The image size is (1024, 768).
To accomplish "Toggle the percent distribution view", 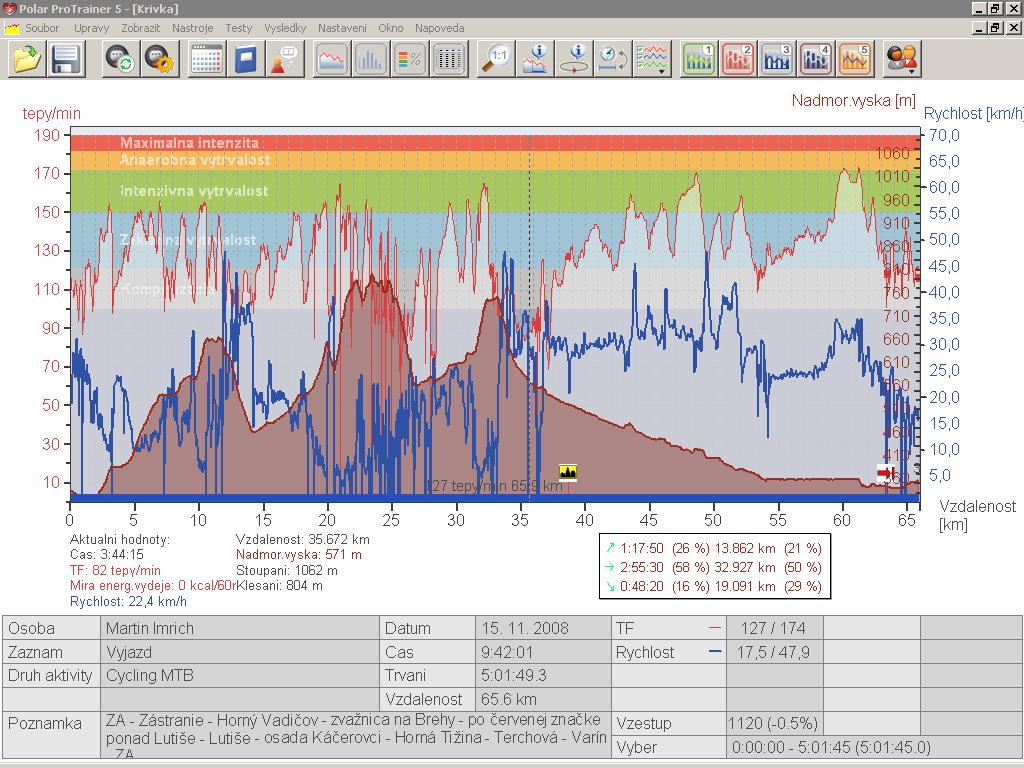I will coord(409,60).
